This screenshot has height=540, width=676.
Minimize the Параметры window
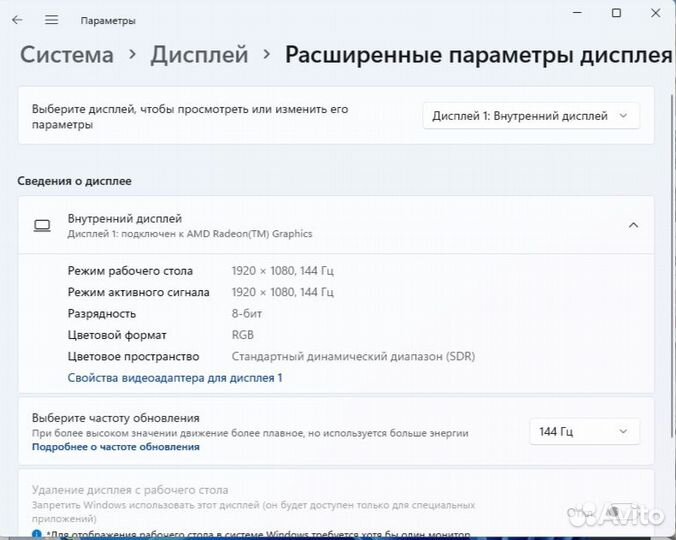(577, 13)
